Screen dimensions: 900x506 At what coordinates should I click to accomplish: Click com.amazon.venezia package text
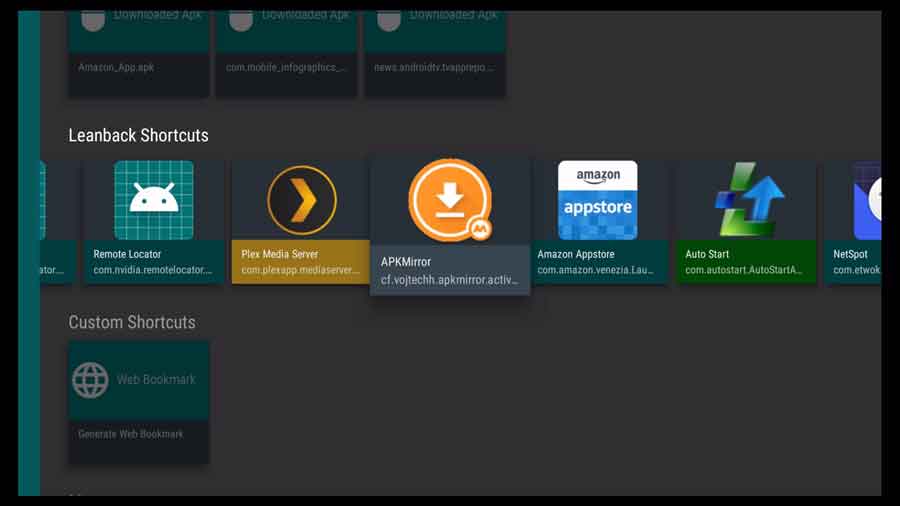(595, 270)
